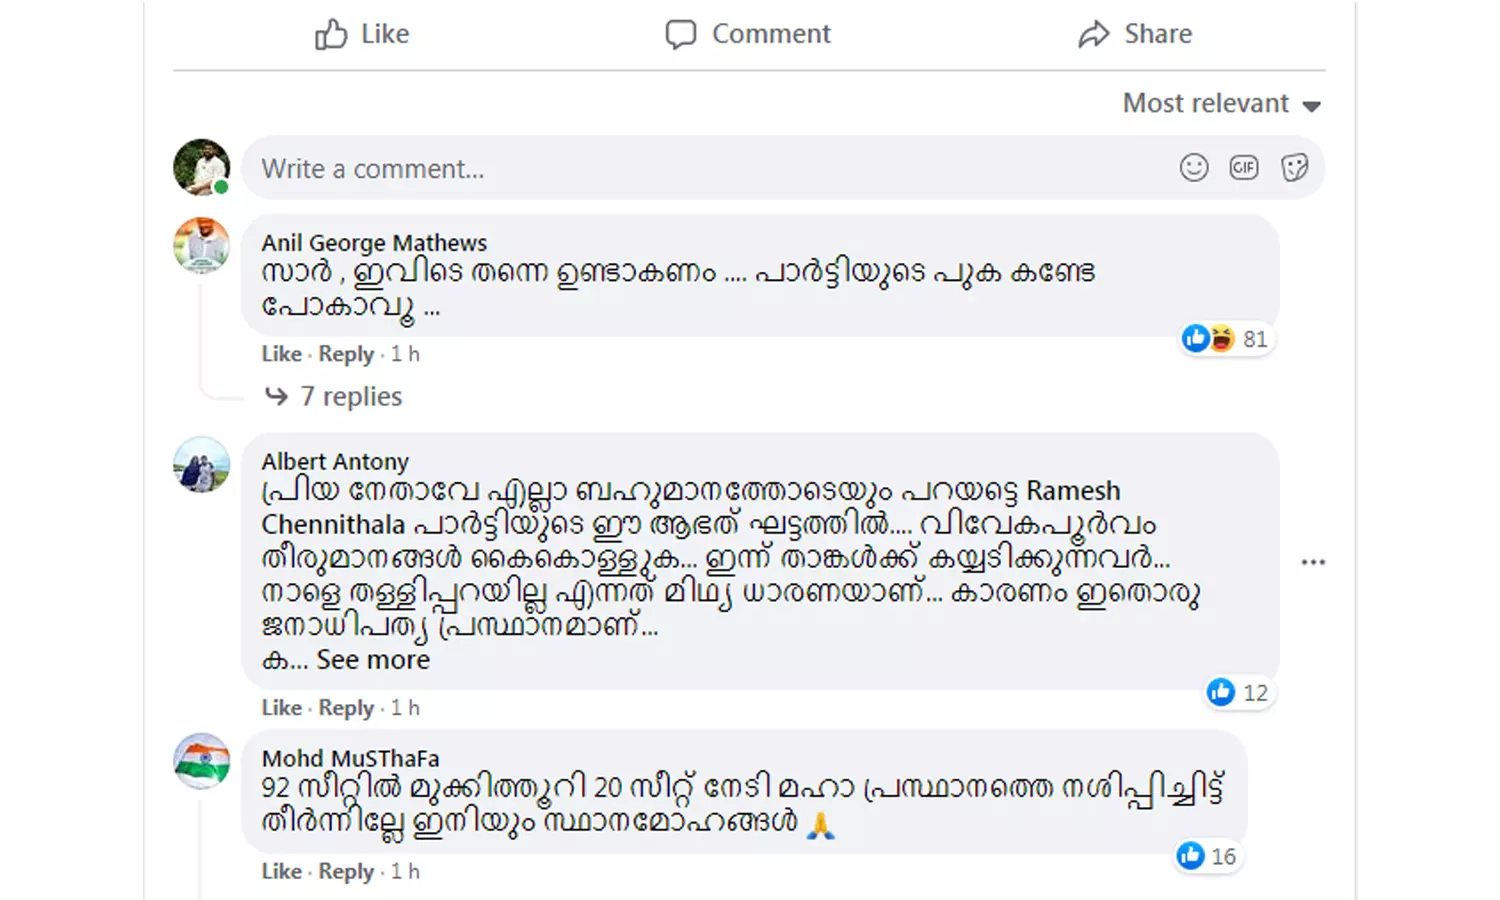Click Albert Antony's avatar thumbnail
Screen dimensions: 1500x900
click(201, 464)
